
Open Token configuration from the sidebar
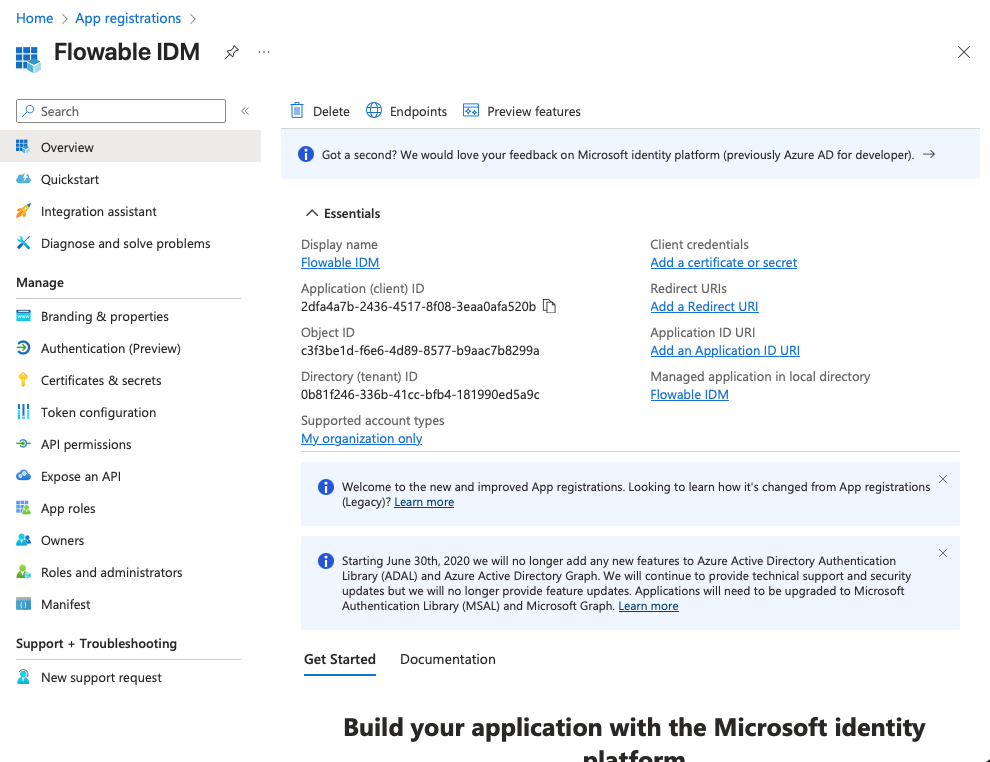pyautogui.click(x=97, y=412)
